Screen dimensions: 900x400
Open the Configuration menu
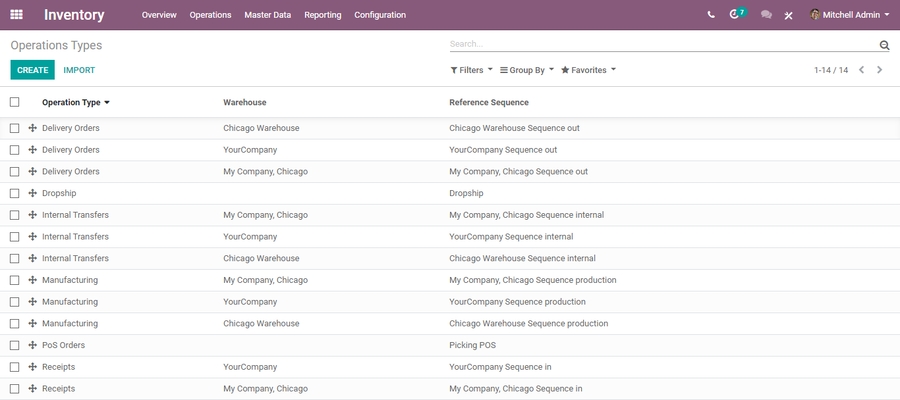click(x=380, y=15)
